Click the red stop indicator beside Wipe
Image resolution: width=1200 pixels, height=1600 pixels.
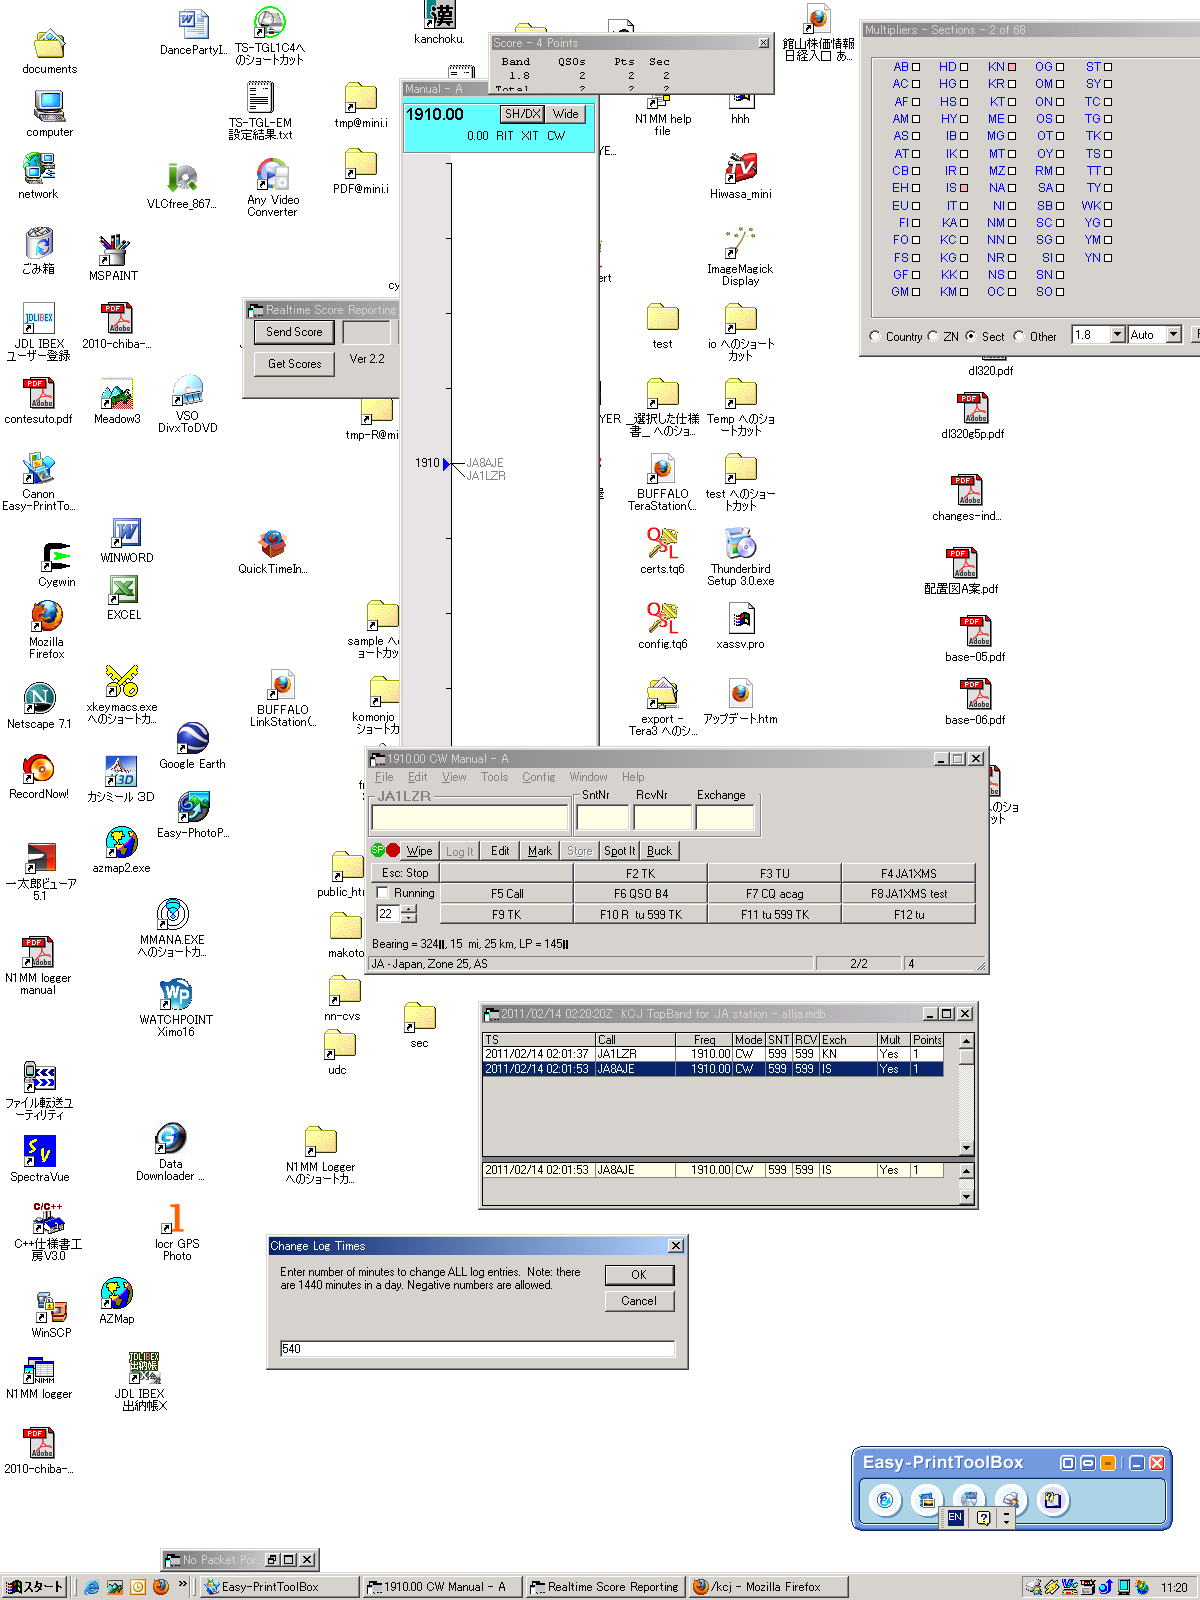point(393,851)
